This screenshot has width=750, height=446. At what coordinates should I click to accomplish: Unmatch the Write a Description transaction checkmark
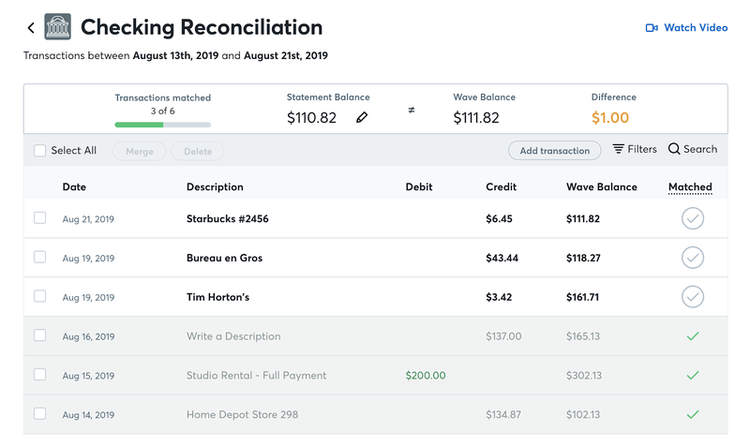[x=693, y=336]
